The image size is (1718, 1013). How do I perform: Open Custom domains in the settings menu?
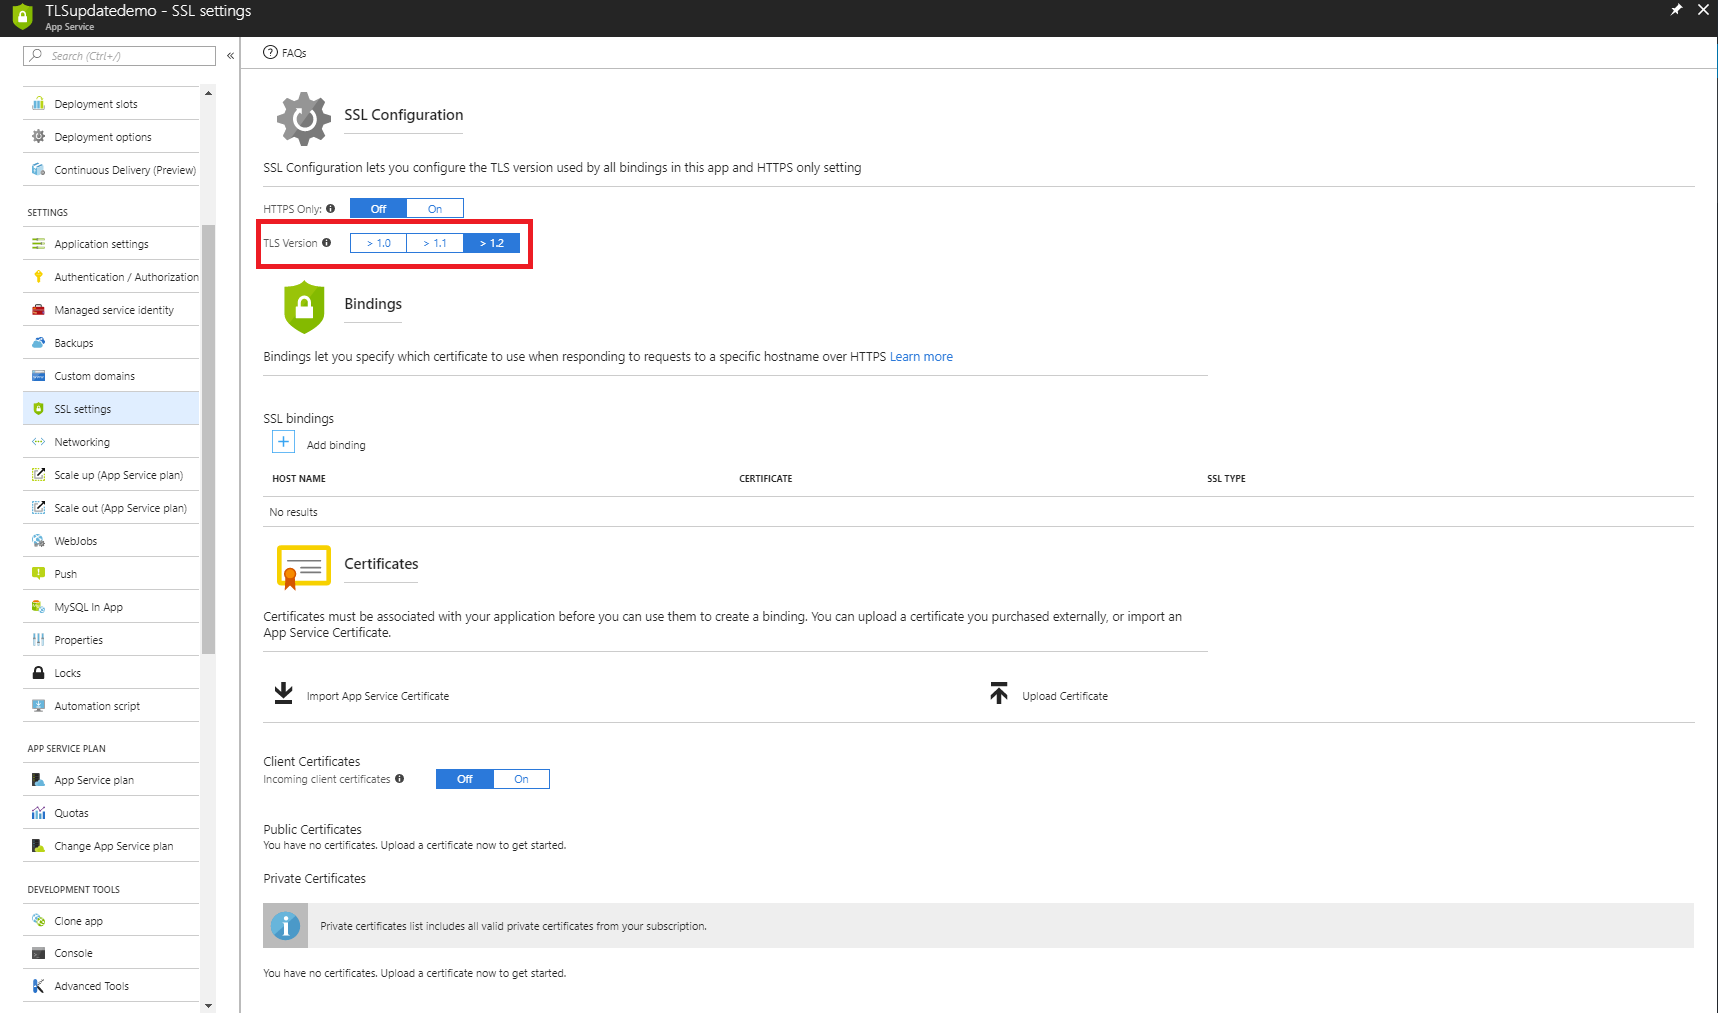coord(94,376)
